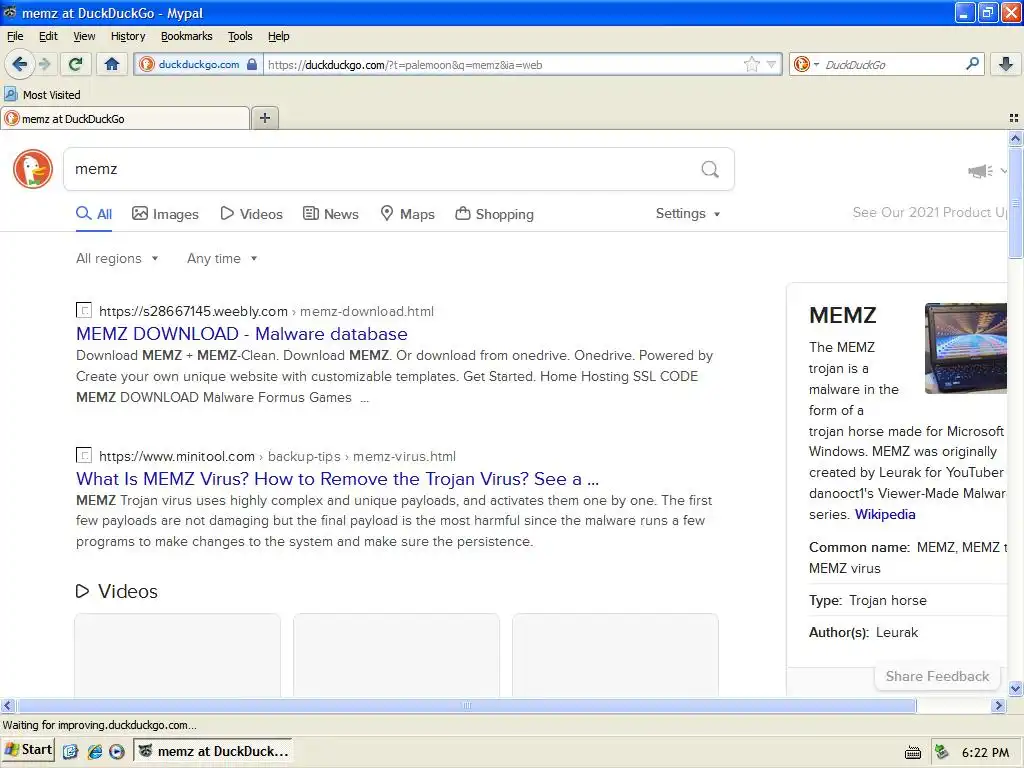Click the Show Desktop quick launch icon
The width and height of the screenshot is (1024, 768).
[71, 752]
